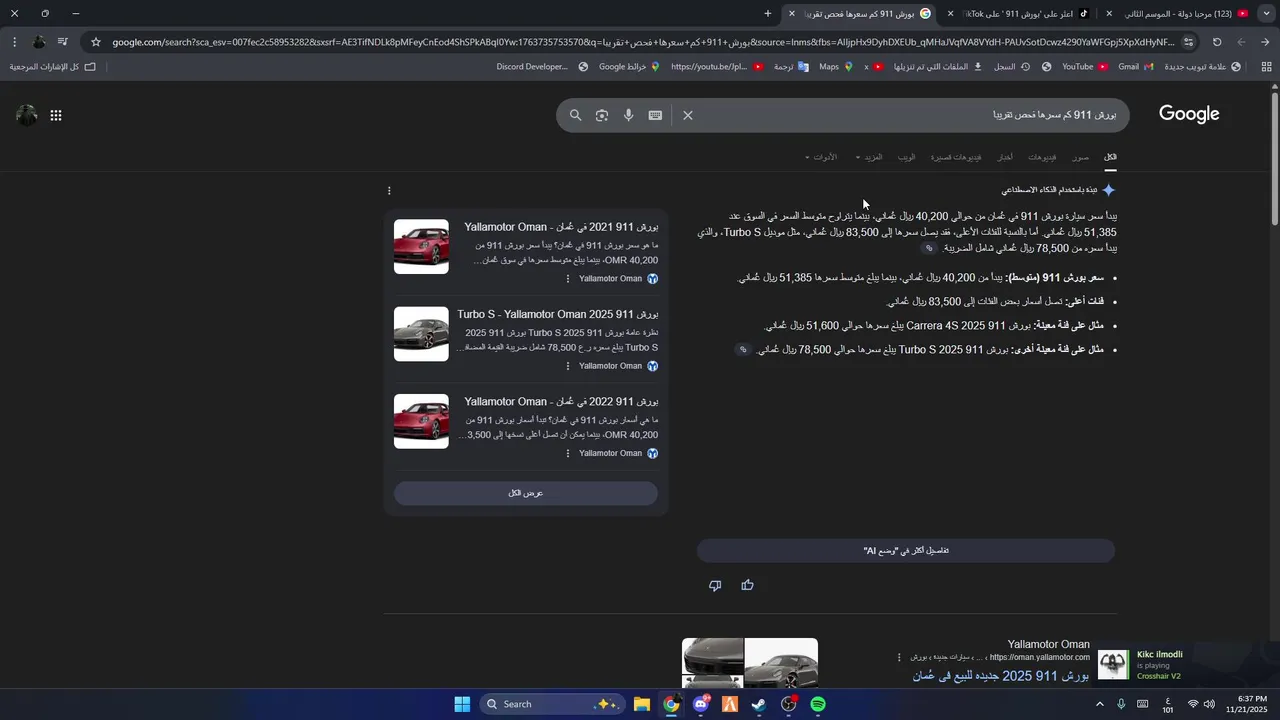Open the Google account profile avatar

pyautogui.click(x=27, y=115)
